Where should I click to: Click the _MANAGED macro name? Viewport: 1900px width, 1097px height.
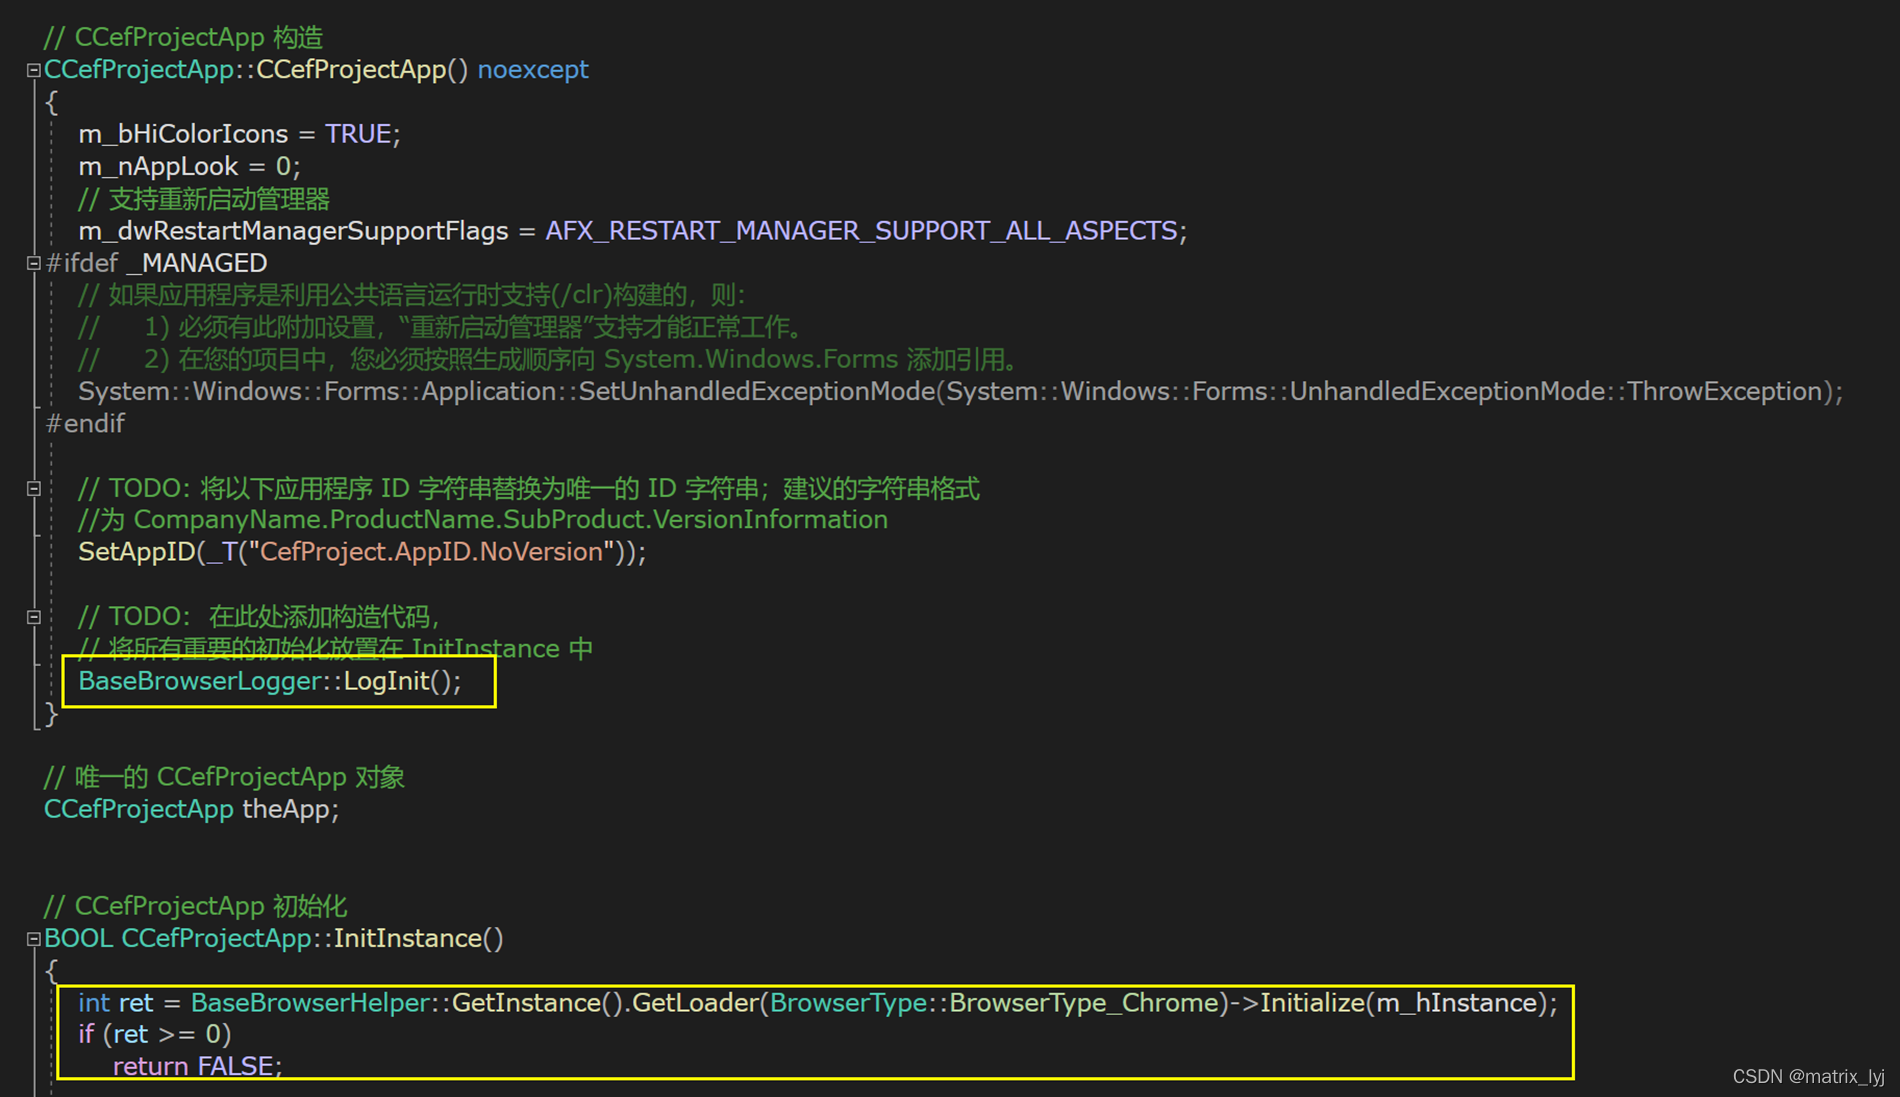(x=197, y=263)
